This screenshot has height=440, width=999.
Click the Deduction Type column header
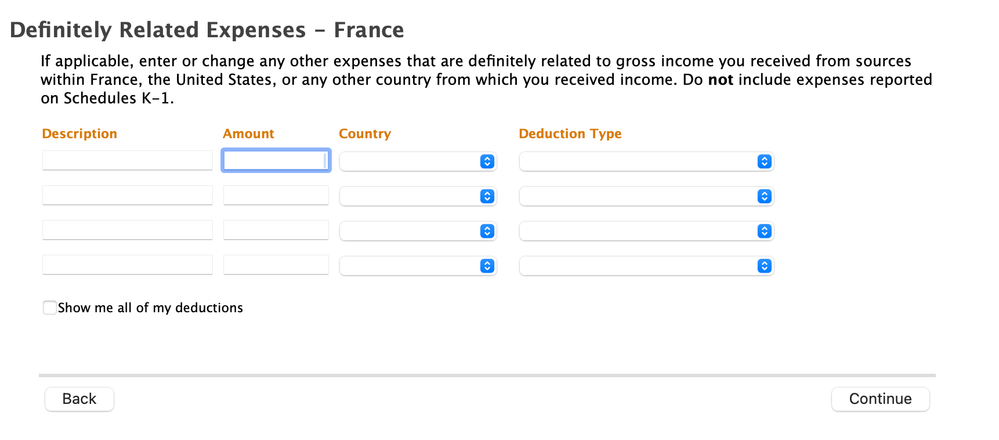click(570, 134)
